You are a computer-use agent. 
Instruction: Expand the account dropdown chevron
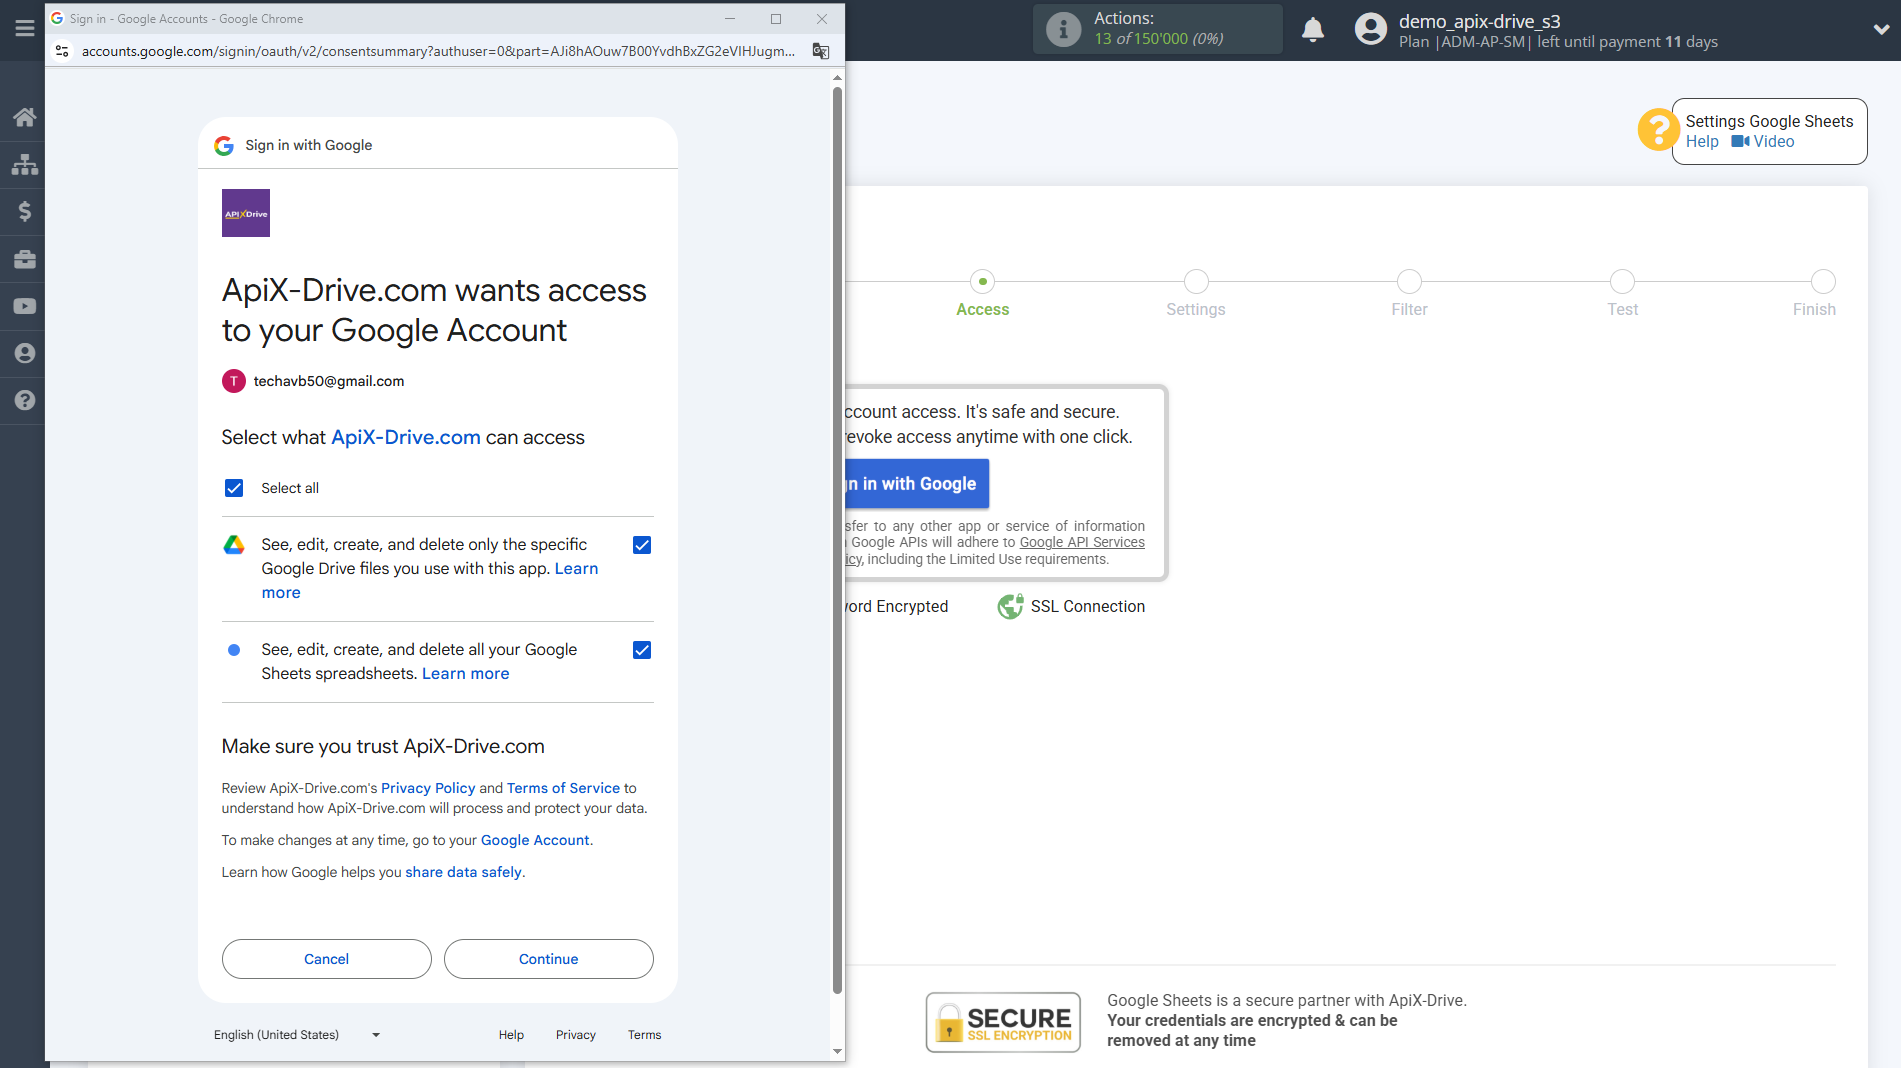coord(1880,30)
